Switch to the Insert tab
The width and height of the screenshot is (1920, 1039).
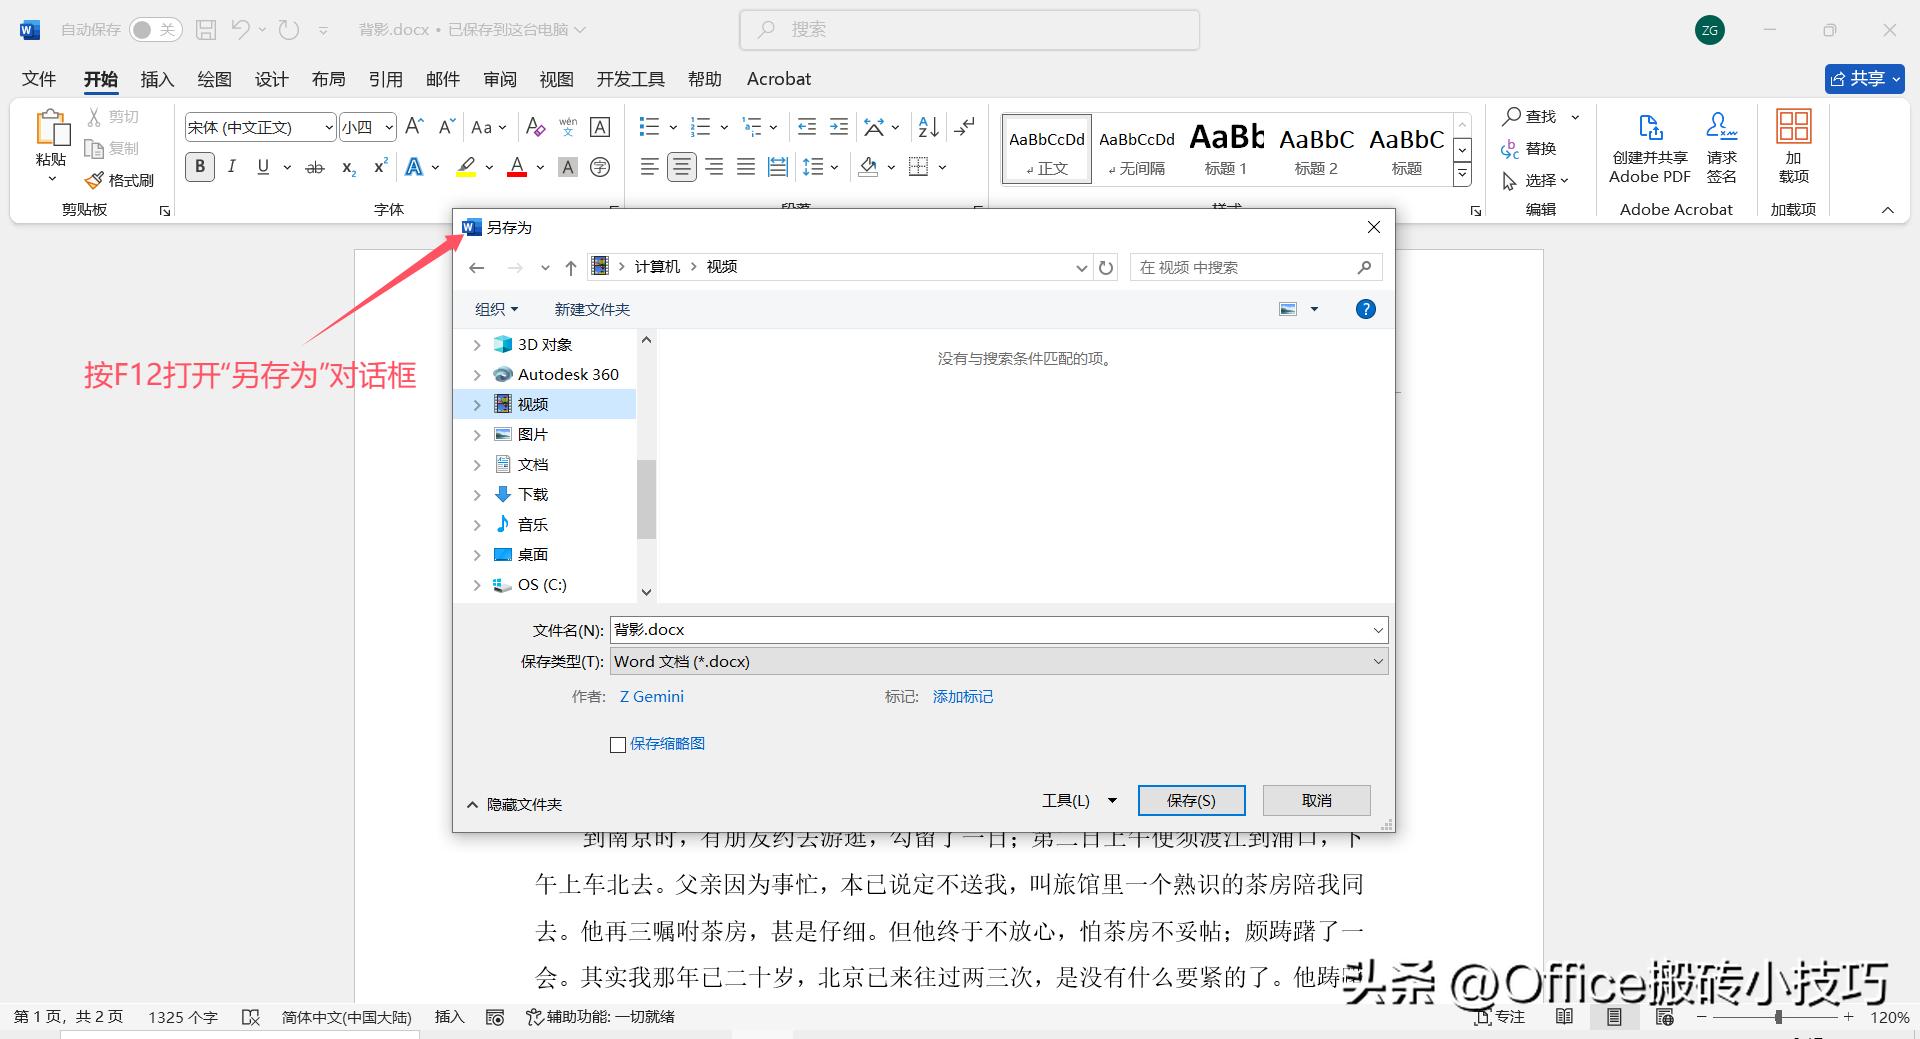click(157, 79)
